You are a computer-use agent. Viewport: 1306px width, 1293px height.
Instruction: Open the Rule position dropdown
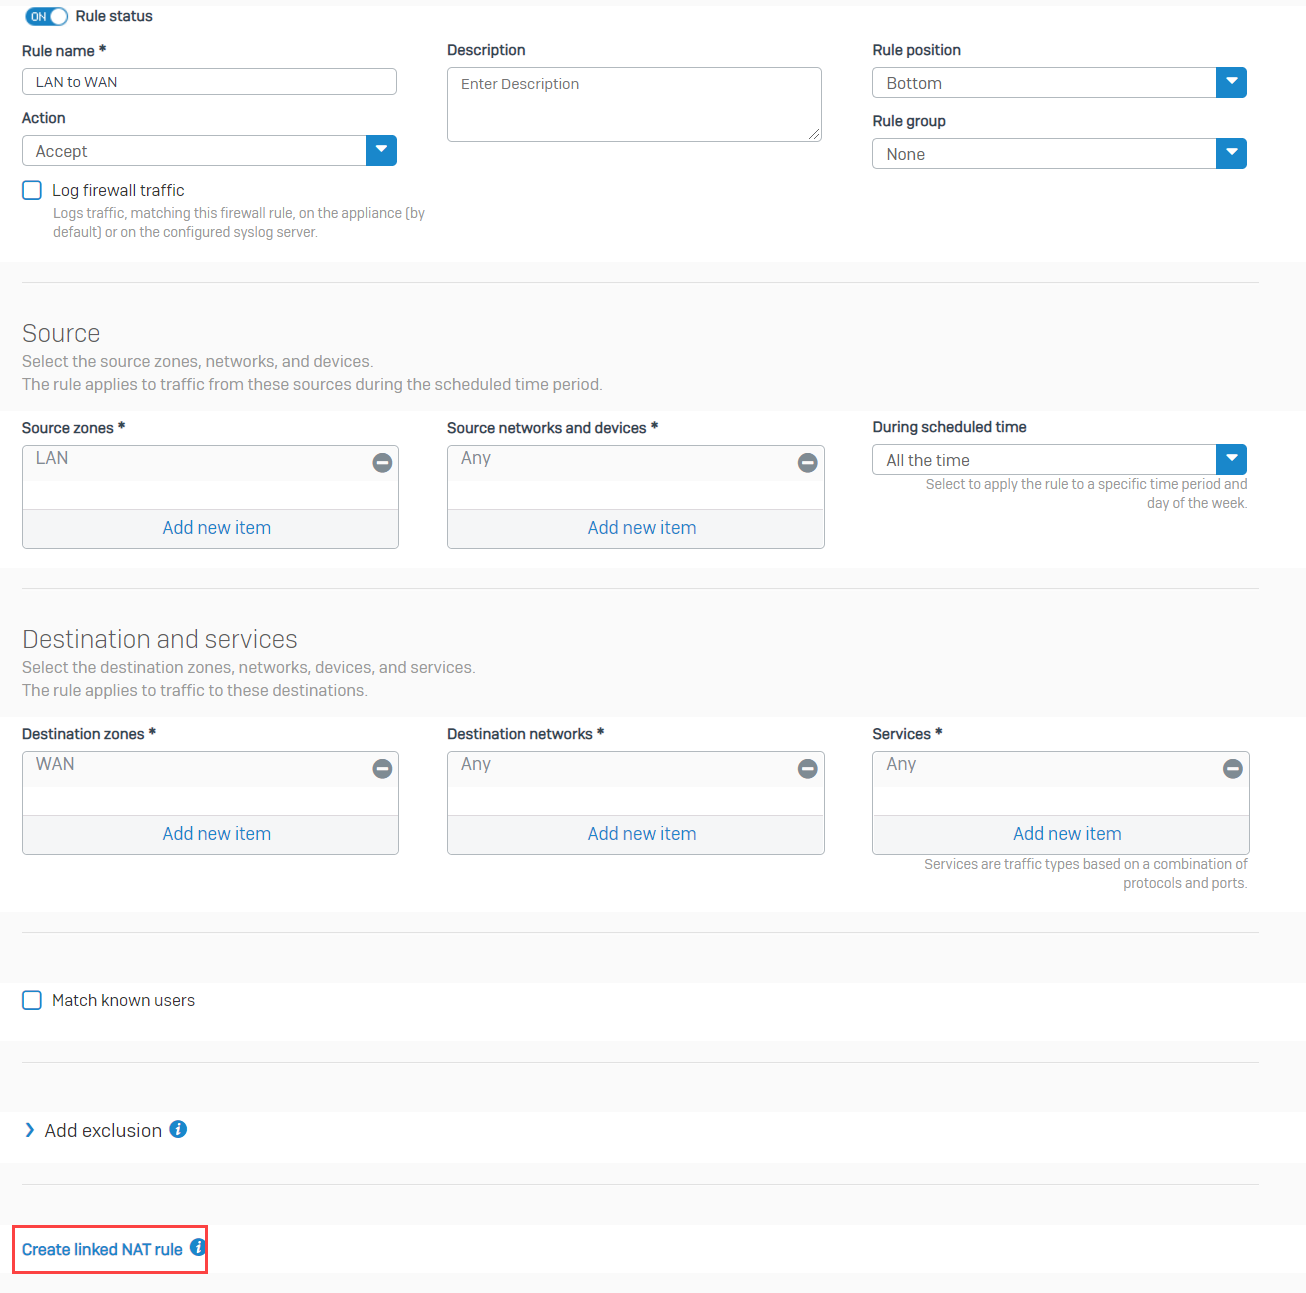point(1231,83)
